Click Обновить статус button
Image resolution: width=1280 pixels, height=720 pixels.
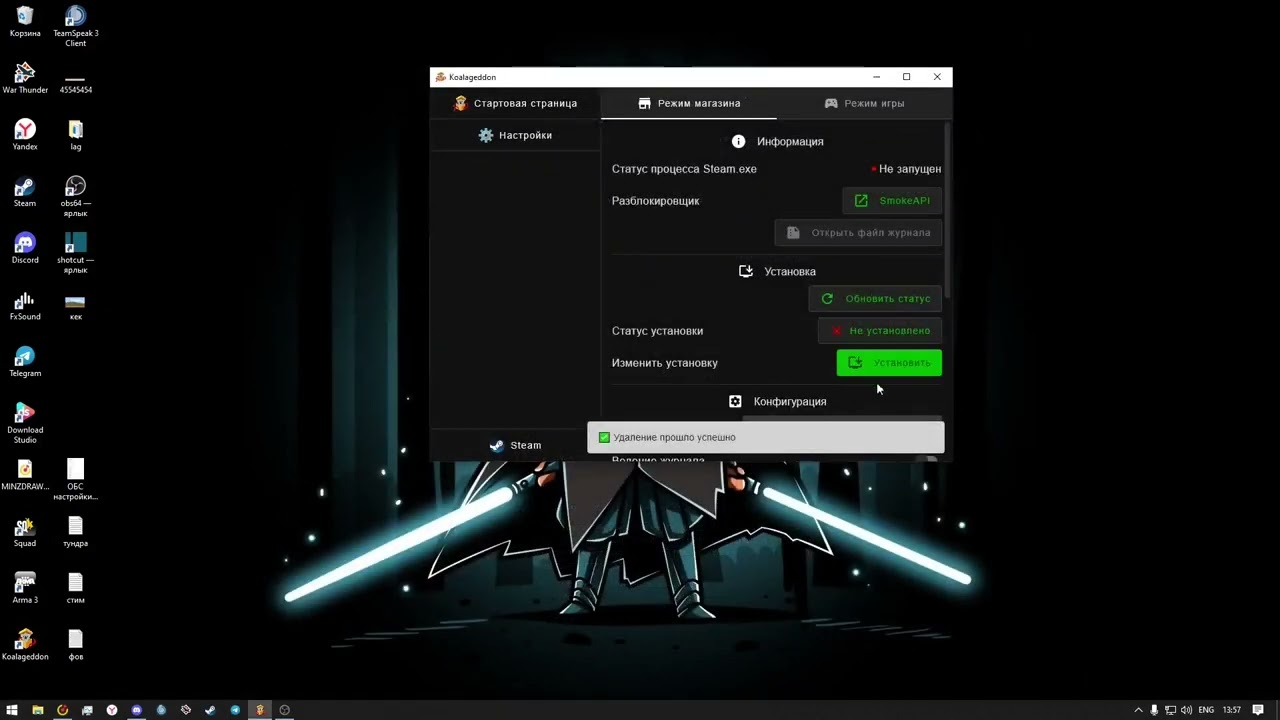tap(875, 299)
